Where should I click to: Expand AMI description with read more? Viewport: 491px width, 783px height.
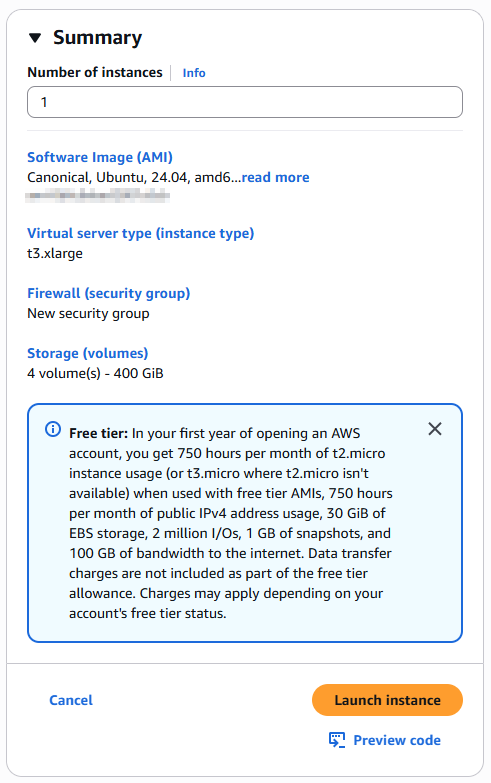coord(275,177)
